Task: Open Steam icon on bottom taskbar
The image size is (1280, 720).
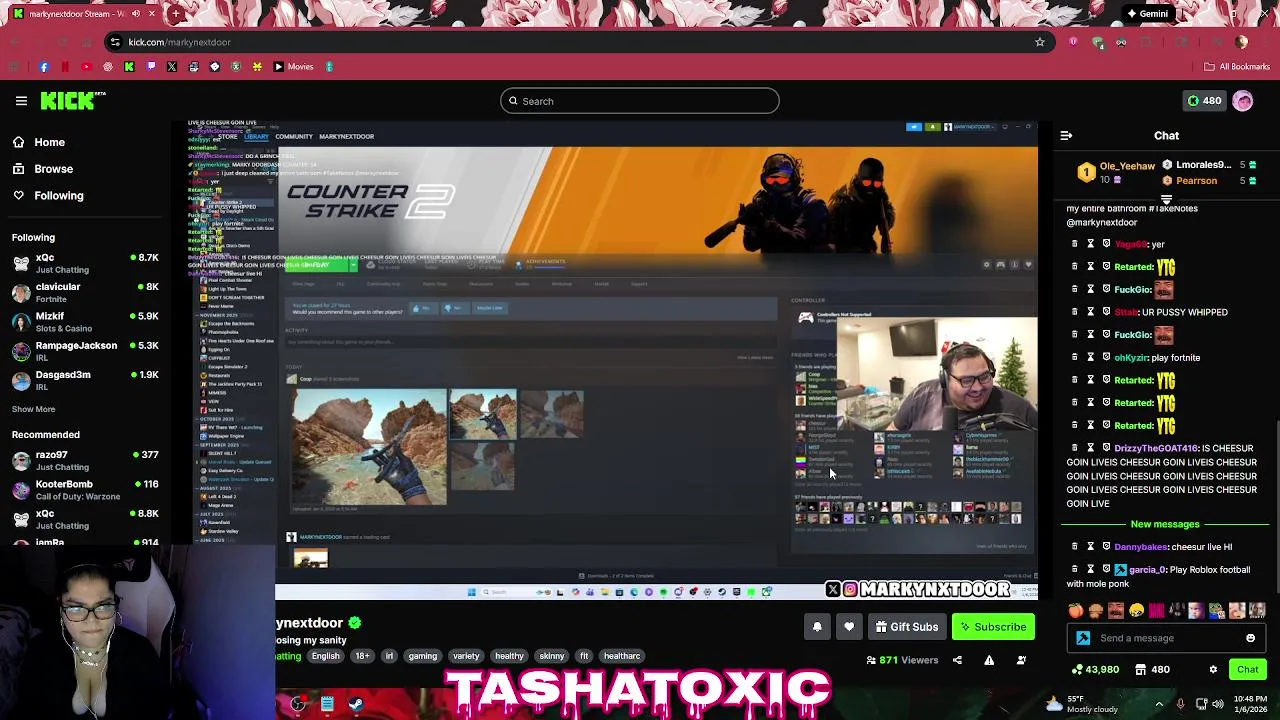Action: 356,704
